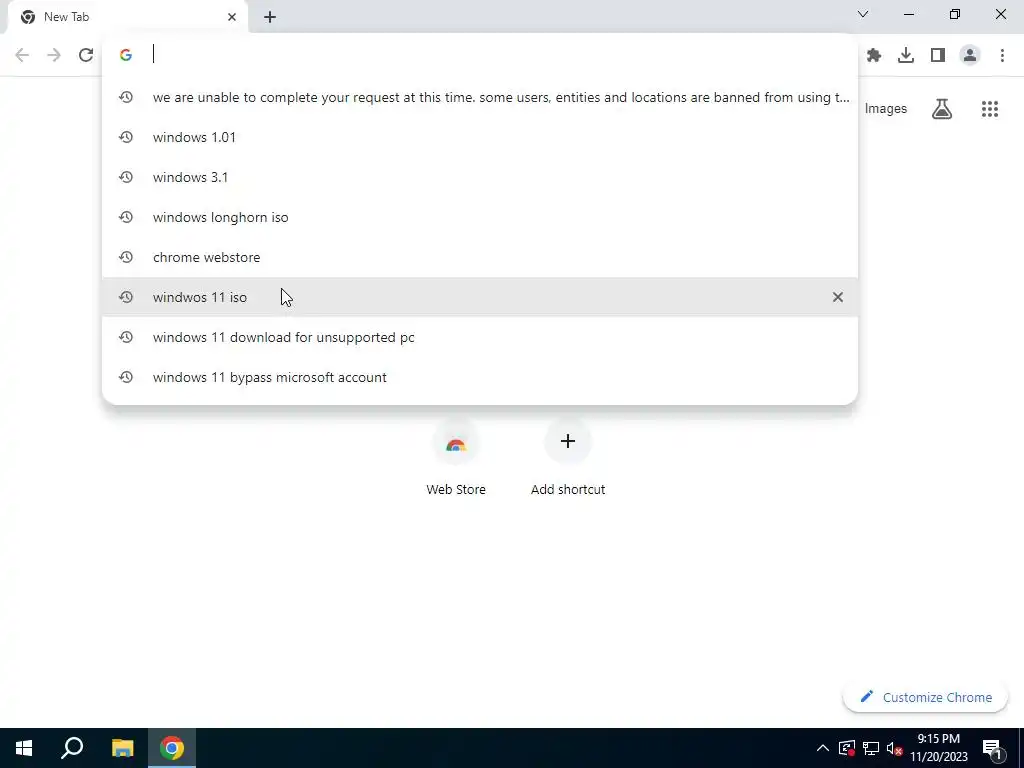The image size is (1024, 768).
Task: Click the Chrome taskbar icon
Action: (172, 748)
